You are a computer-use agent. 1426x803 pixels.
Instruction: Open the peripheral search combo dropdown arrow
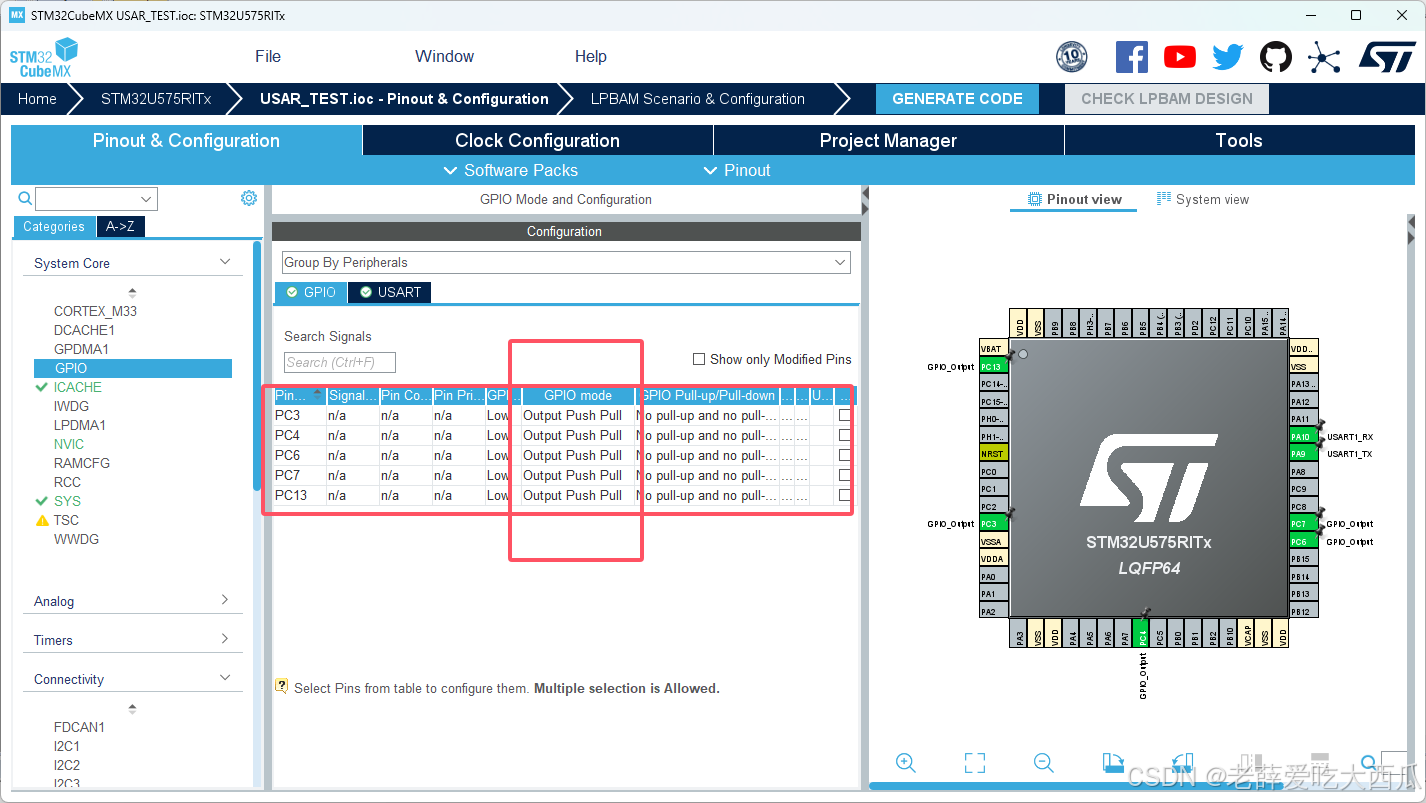[147, 198]
